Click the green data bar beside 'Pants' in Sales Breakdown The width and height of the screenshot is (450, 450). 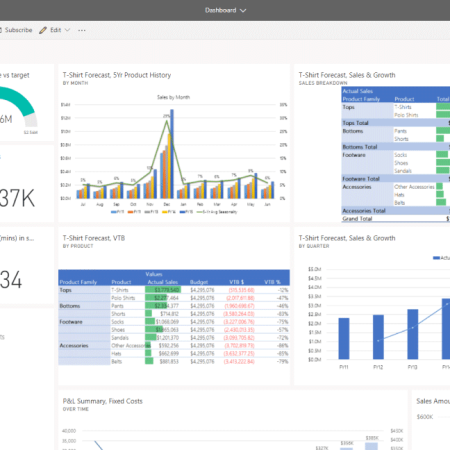(443, 131)
